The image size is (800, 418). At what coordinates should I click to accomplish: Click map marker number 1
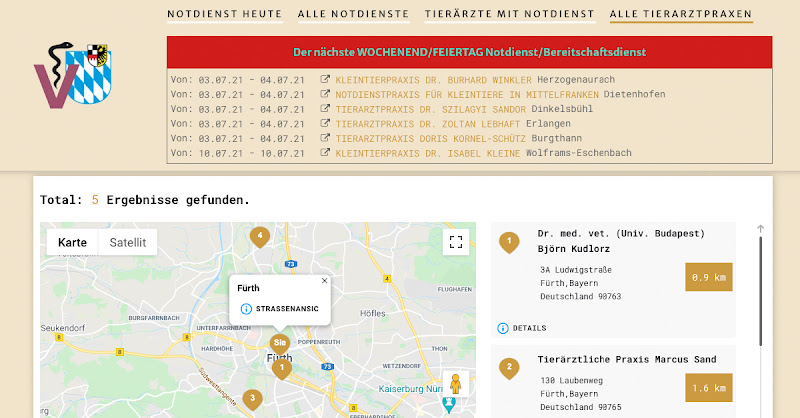click(282, 368)
